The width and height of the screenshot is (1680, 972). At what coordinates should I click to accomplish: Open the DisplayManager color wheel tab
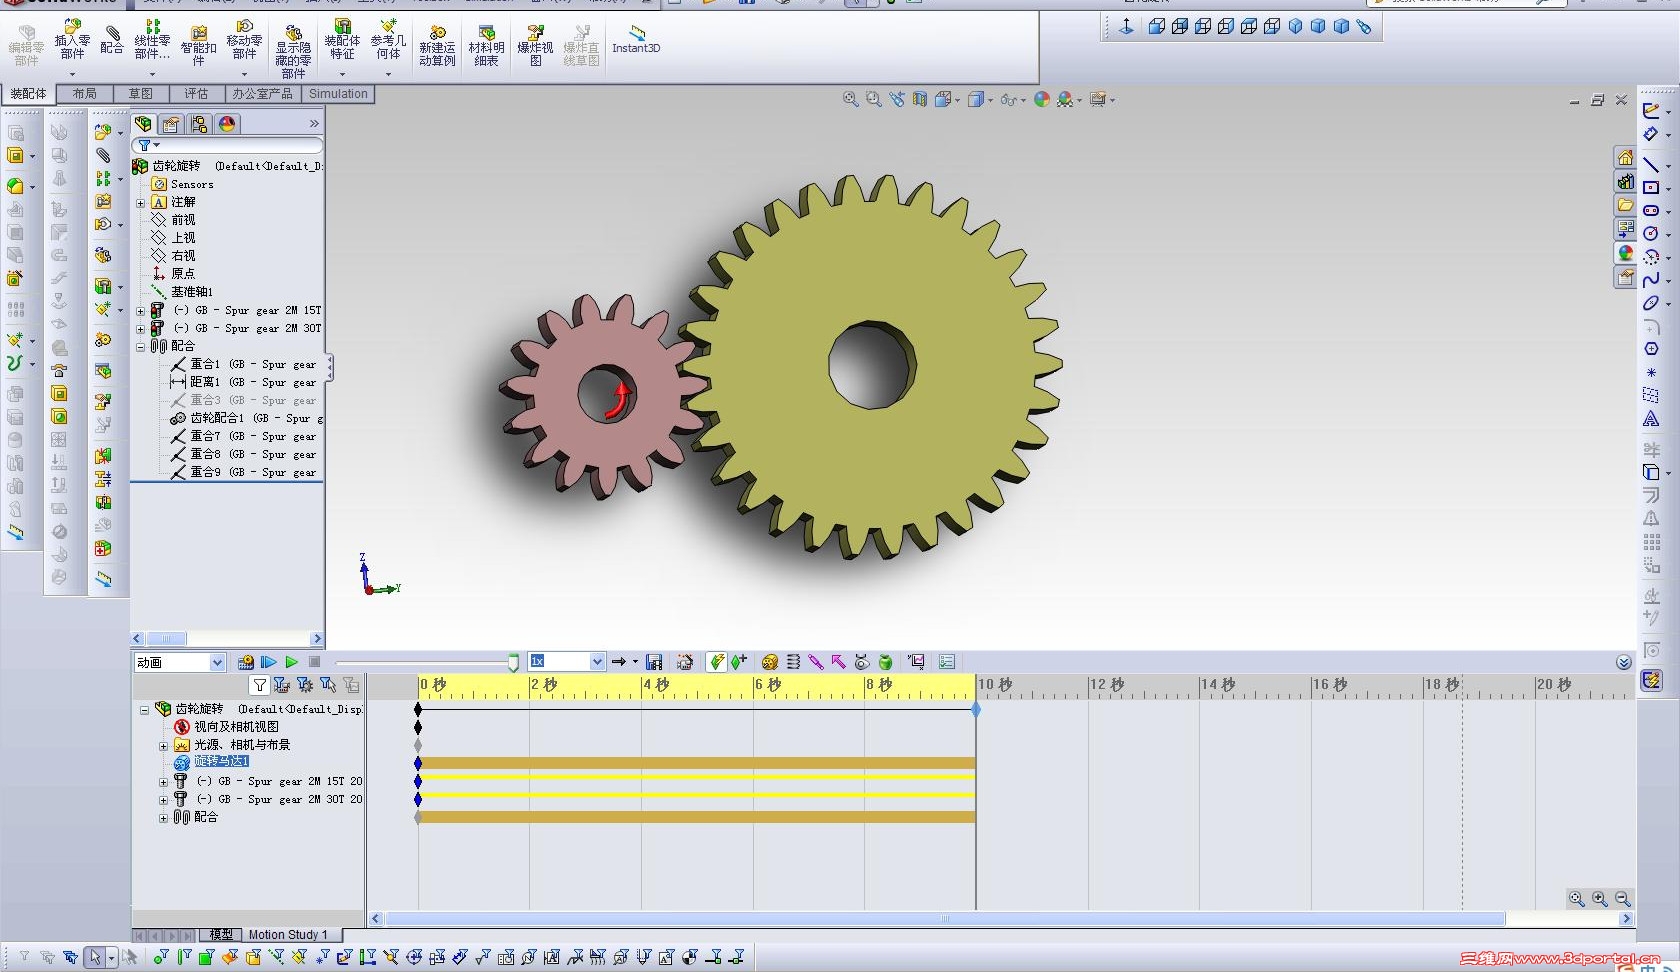pos(227,124)
